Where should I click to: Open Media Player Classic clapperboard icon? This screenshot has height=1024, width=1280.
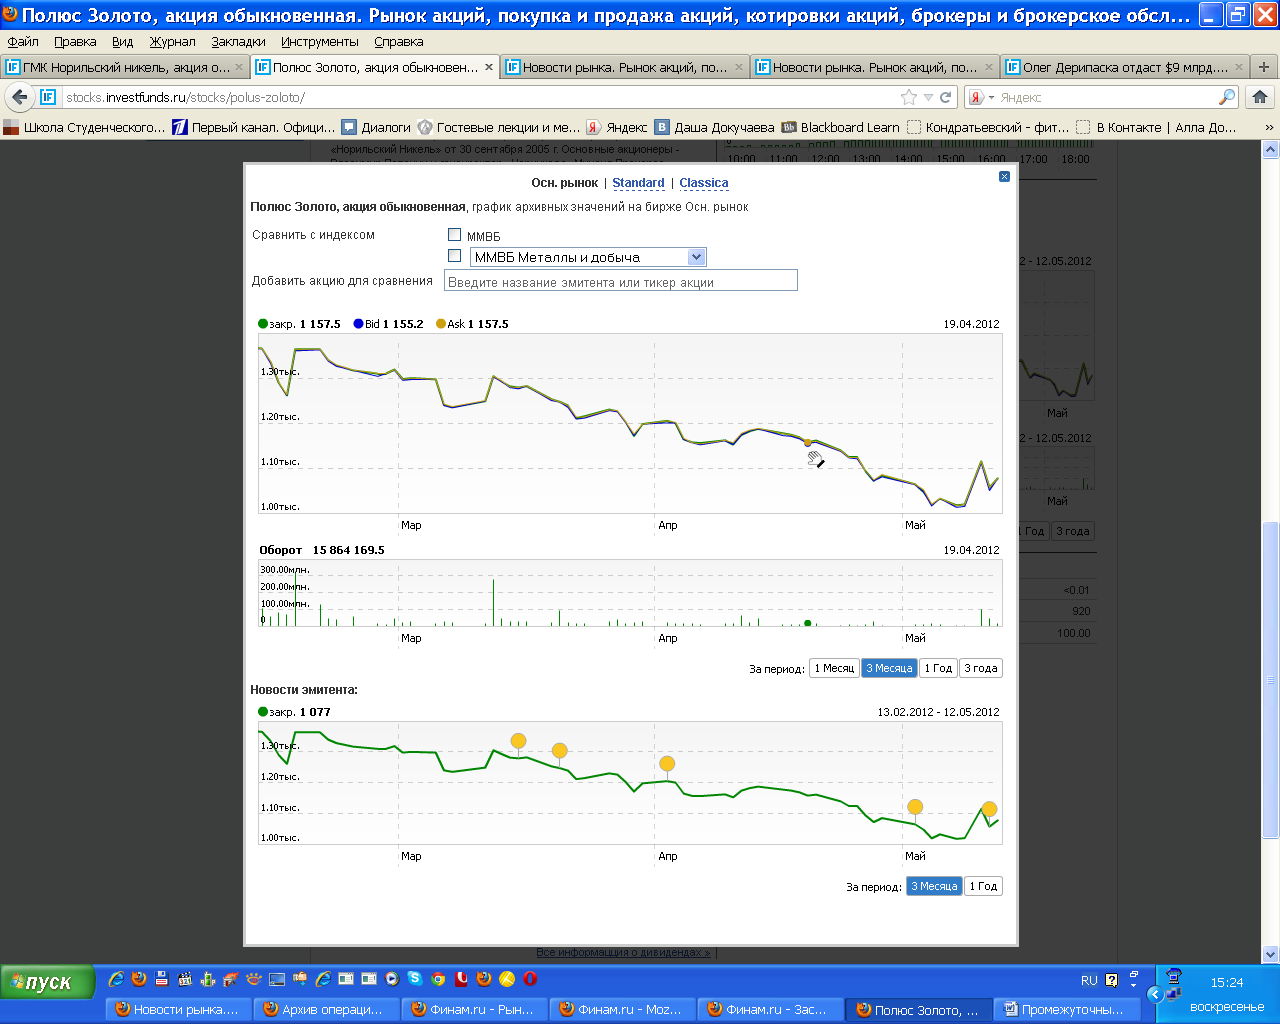pyautogui.click(x=185, y=979)
